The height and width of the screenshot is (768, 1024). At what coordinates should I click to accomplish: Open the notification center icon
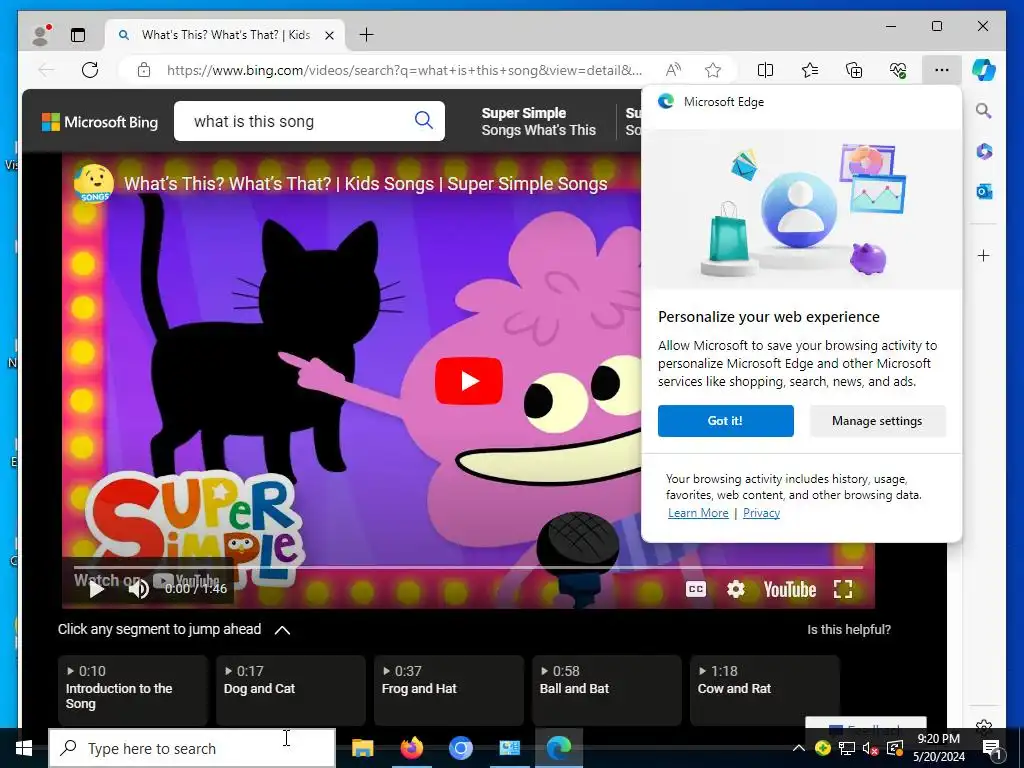(x=993, y=749)
